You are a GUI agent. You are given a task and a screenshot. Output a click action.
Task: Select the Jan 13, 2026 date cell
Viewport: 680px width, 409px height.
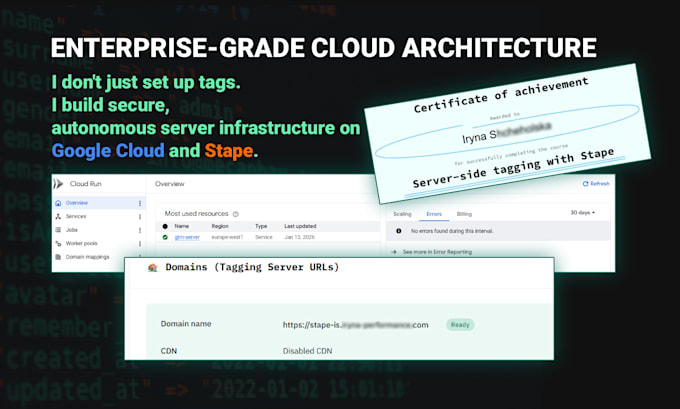299,237
